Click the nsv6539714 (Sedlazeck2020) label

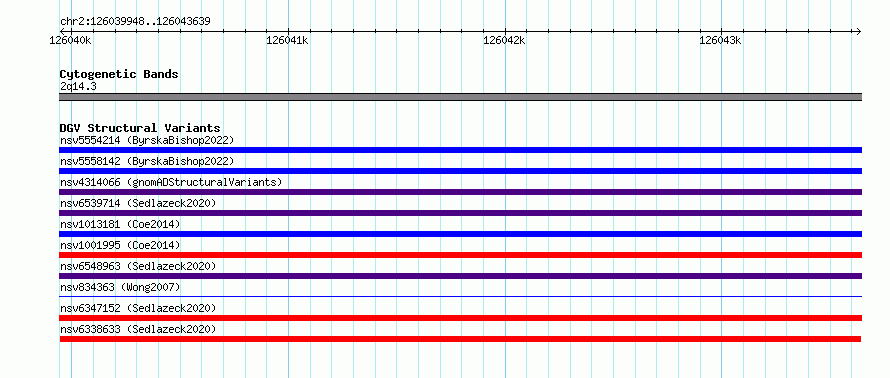[x=138, y=203]
